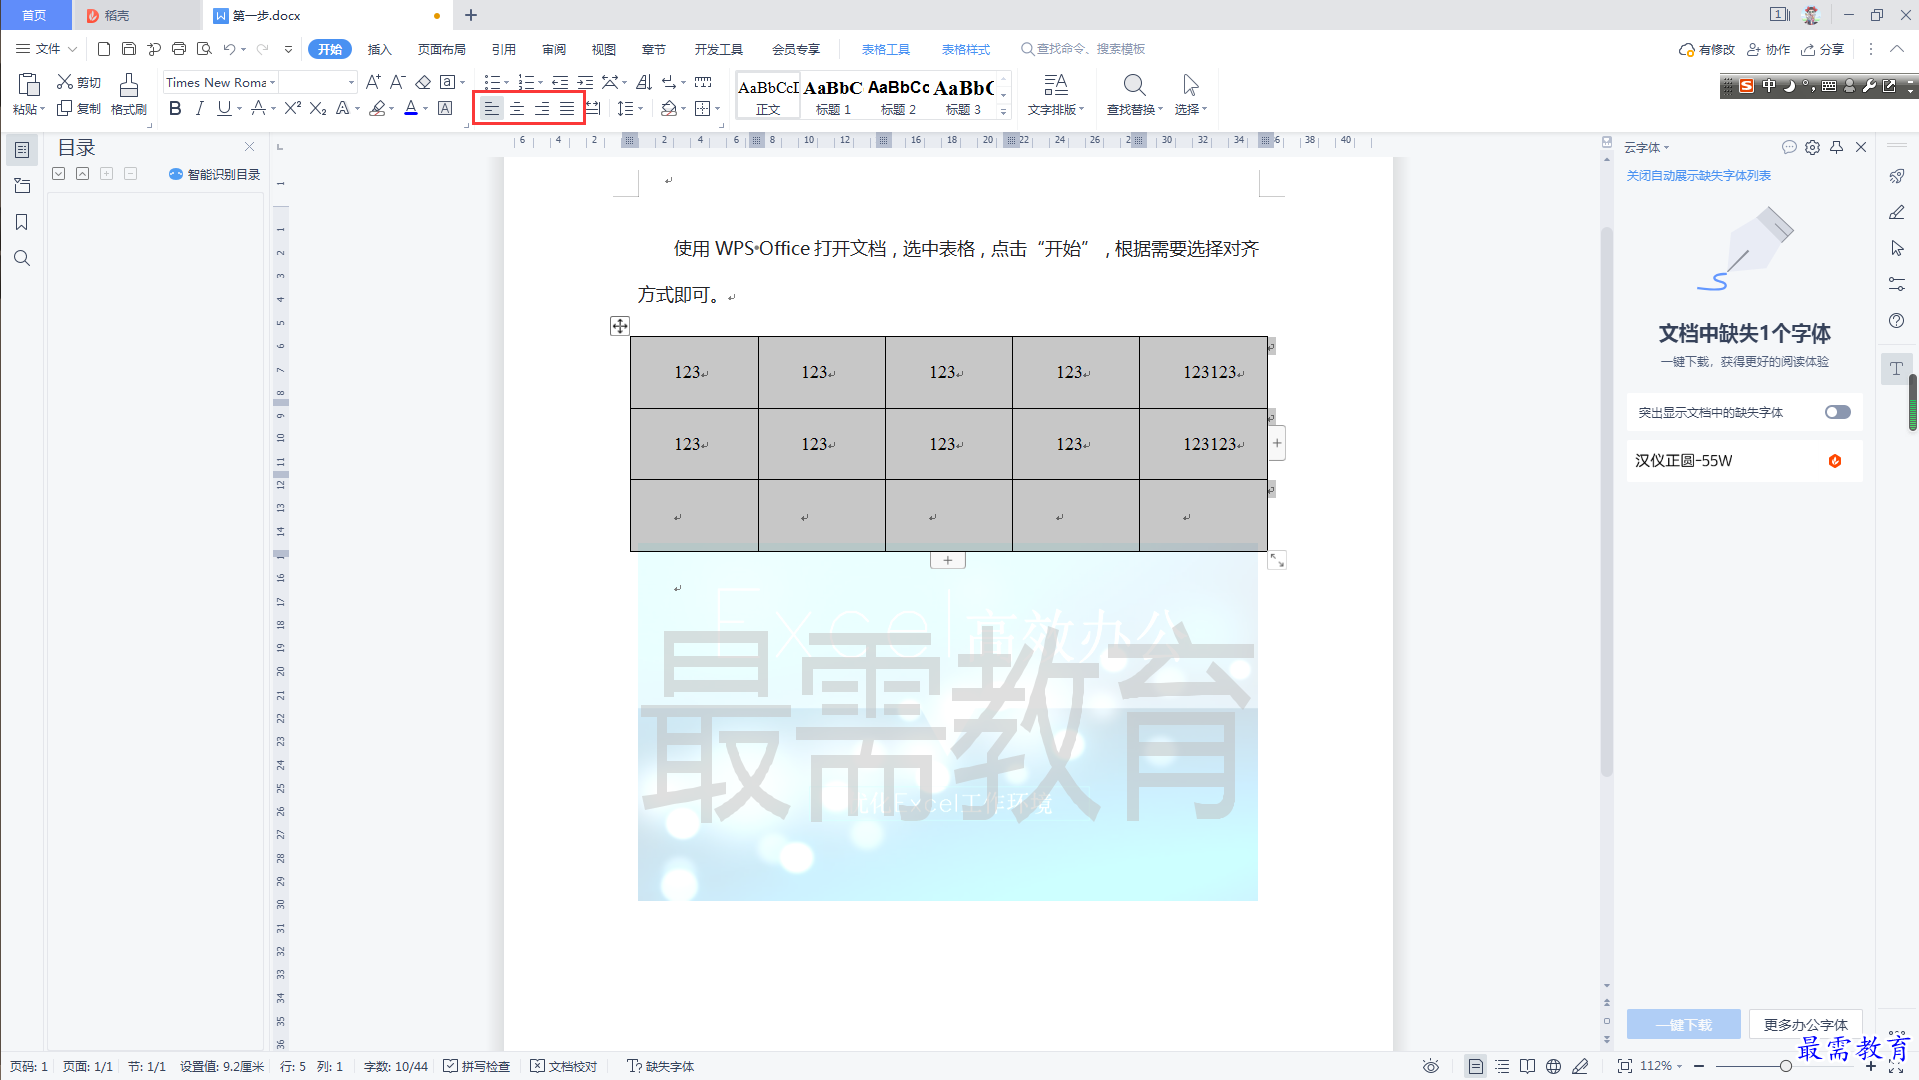Screen dimensions: 1919x1080
Task: Click the zoom slider handle in status bar
Action: click(1785, 1066)
